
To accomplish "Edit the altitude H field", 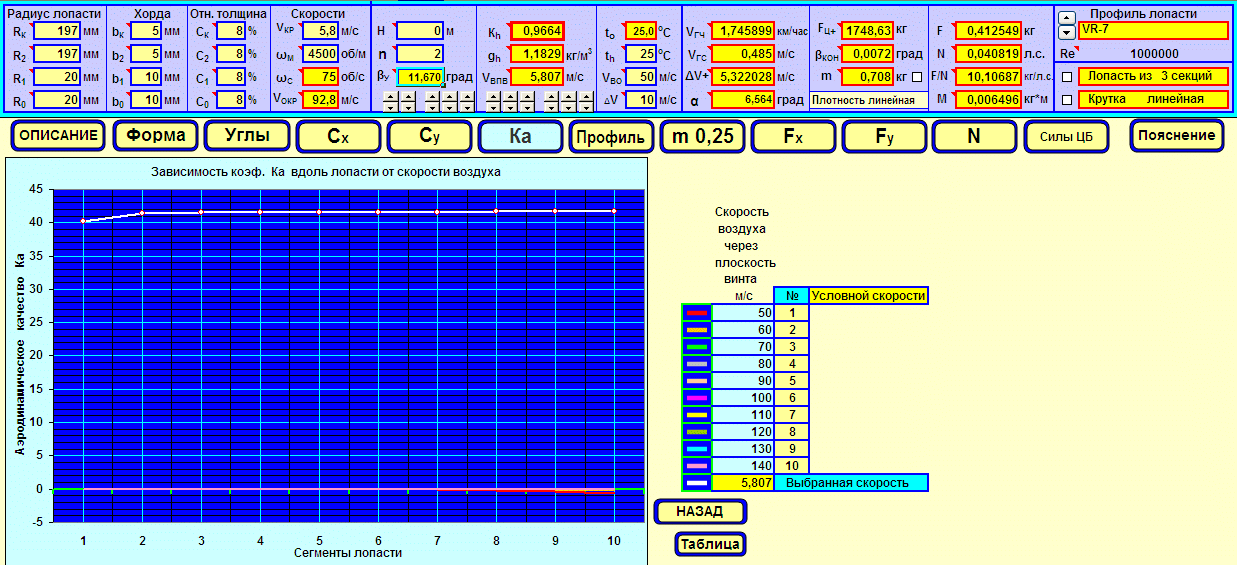I will [420, 31].
